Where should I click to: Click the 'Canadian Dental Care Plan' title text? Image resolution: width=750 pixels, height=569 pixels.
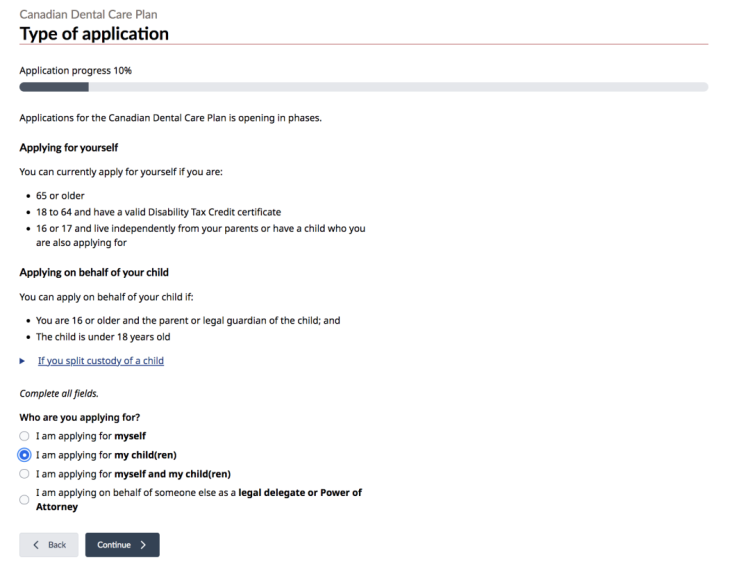(x=88, y=14)
